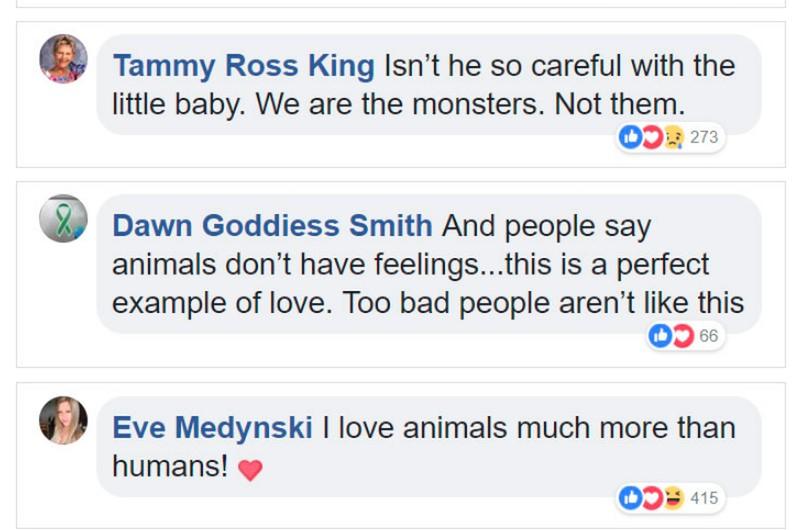Image resolution: width=800 pixels, height=530 pixels.
Task: Tap the Love reaction on Eve's comment
Action: tap(651, 497)
